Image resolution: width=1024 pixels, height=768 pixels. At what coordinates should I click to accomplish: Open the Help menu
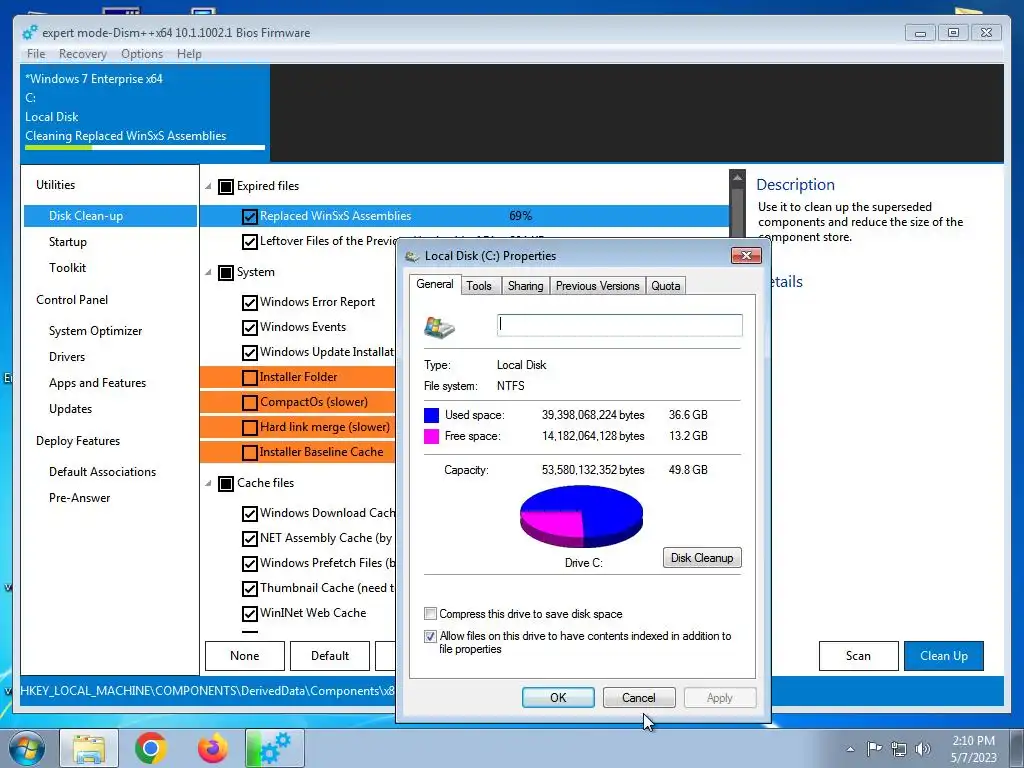pos(189,54)
